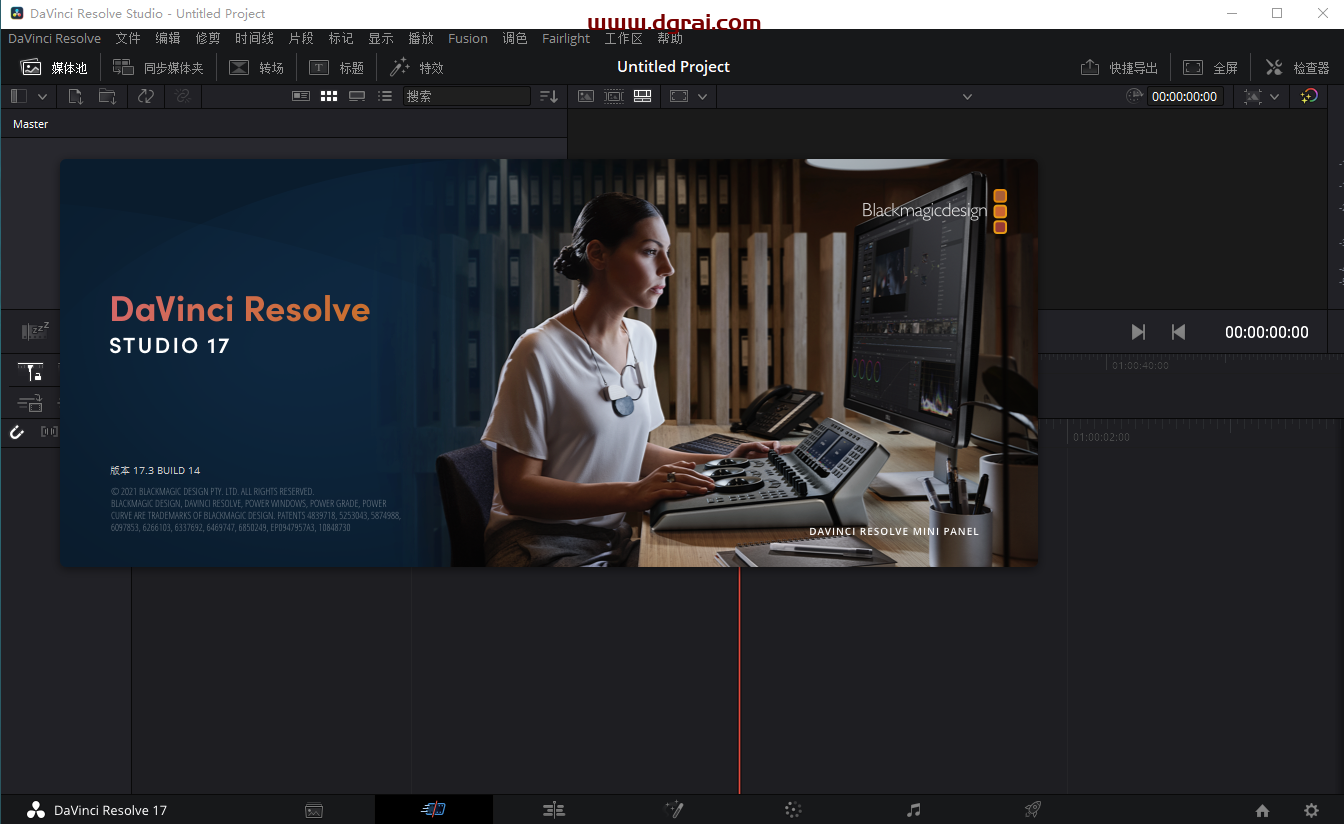The width and height of the screenshot is (1344, 824).
Task: Click the 搜索 search field
Action: 466,96
